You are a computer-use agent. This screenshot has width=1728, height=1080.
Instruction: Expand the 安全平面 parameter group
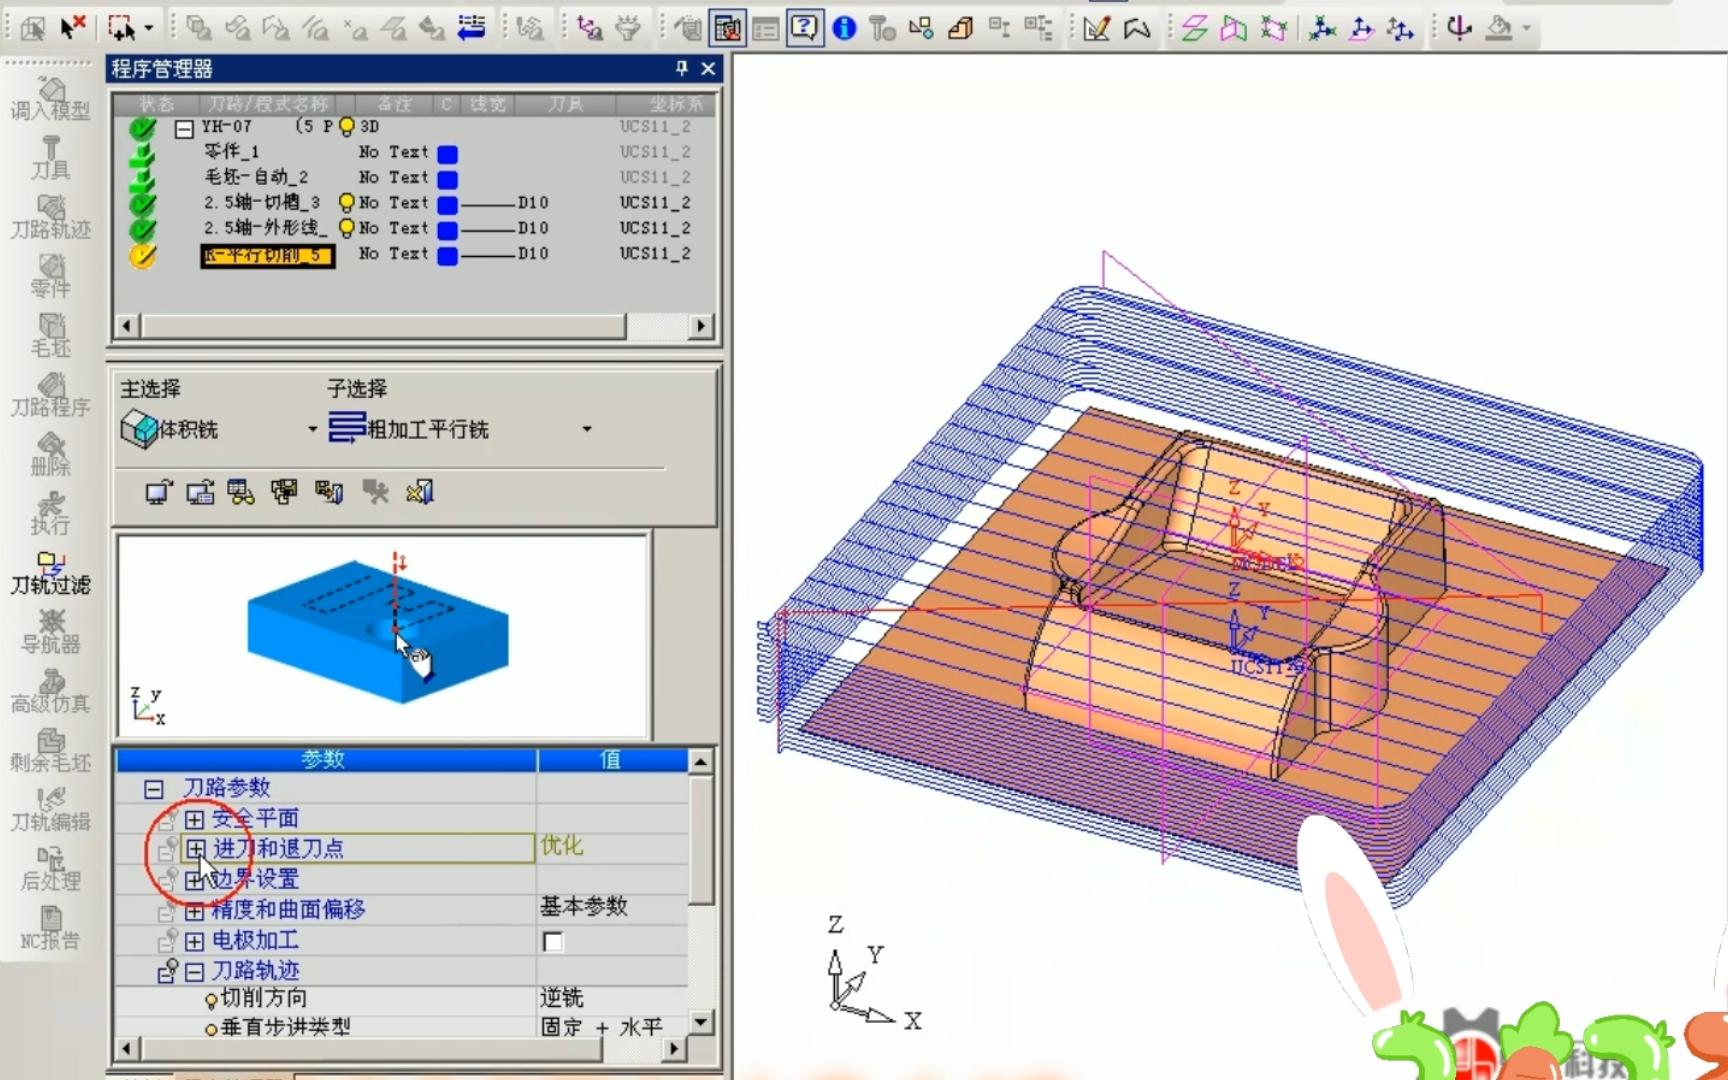point(194,819)
